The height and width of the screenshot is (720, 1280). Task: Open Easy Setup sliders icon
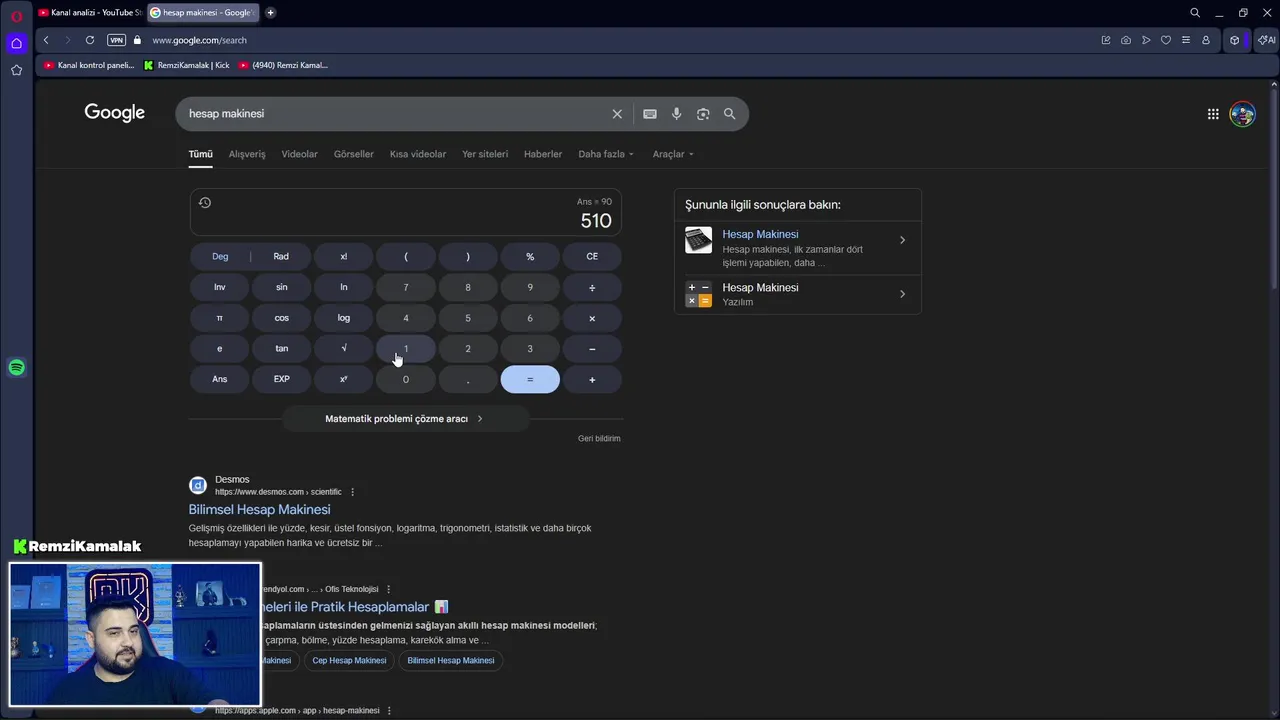pyautogui.click(x=1186, y=40)
